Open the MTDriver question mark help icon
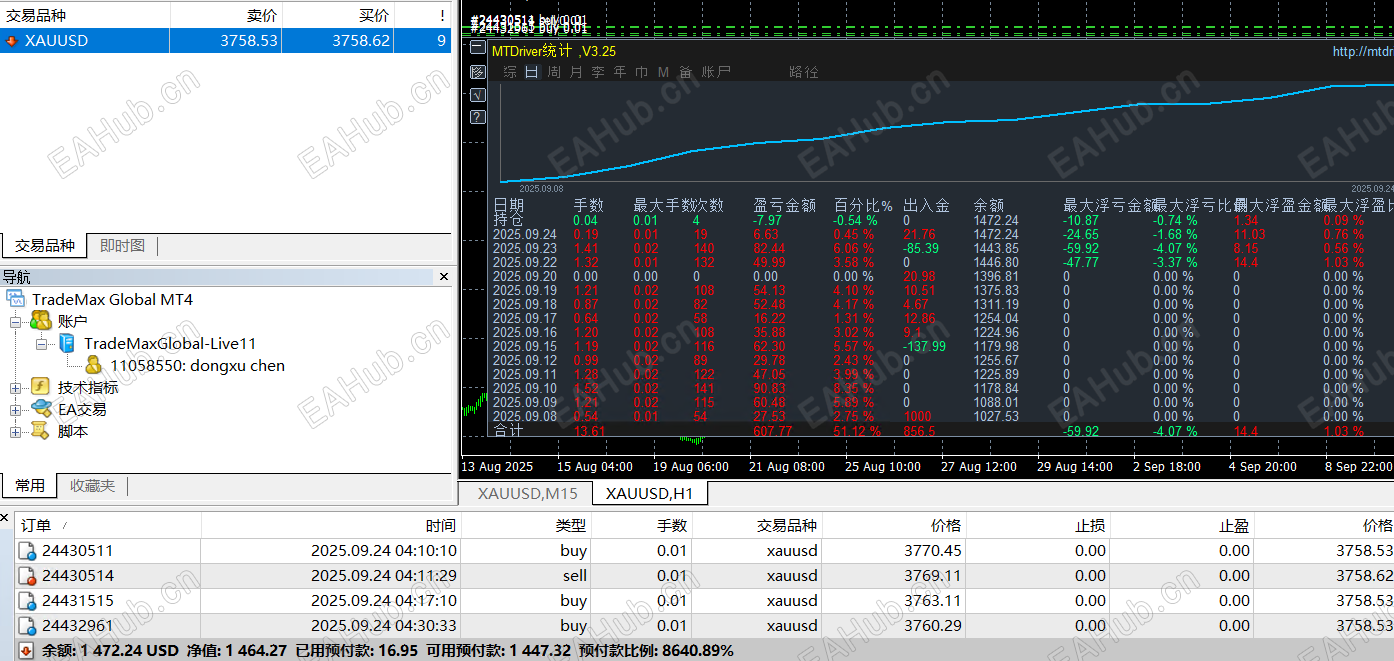Viewport: 1394px width, 661px height. [x=478, y=117]
